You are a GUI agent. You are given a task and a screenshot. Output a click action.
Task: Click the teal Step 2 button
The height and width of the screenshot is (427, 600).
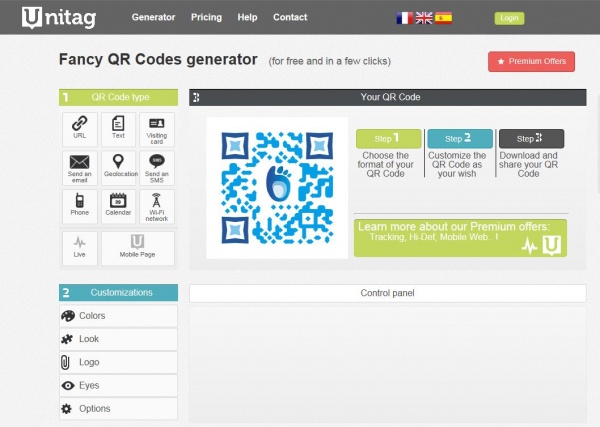[460, 139]
